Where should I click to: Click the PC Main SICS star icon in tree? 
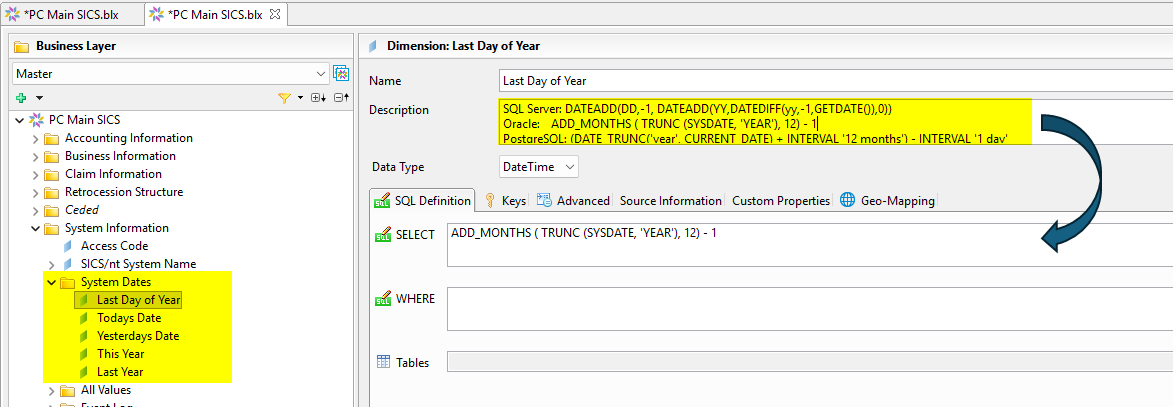[36, 120]
